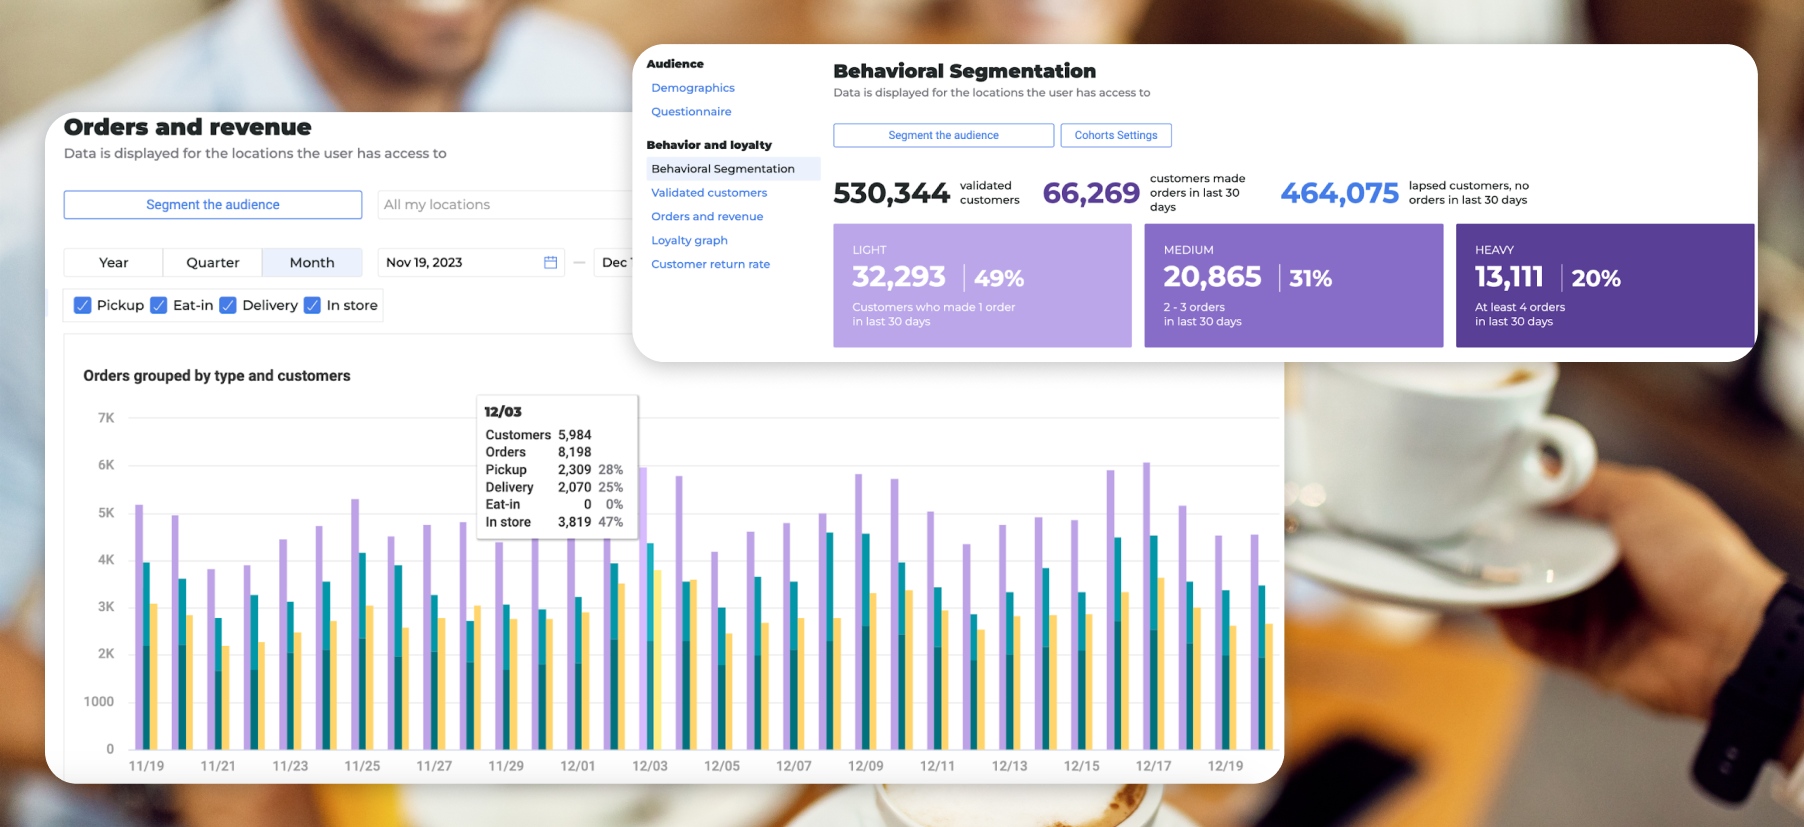Open the Nov 19, 2023 date picker
Screen dimensions: 1804x827
(x=471, y=262)
